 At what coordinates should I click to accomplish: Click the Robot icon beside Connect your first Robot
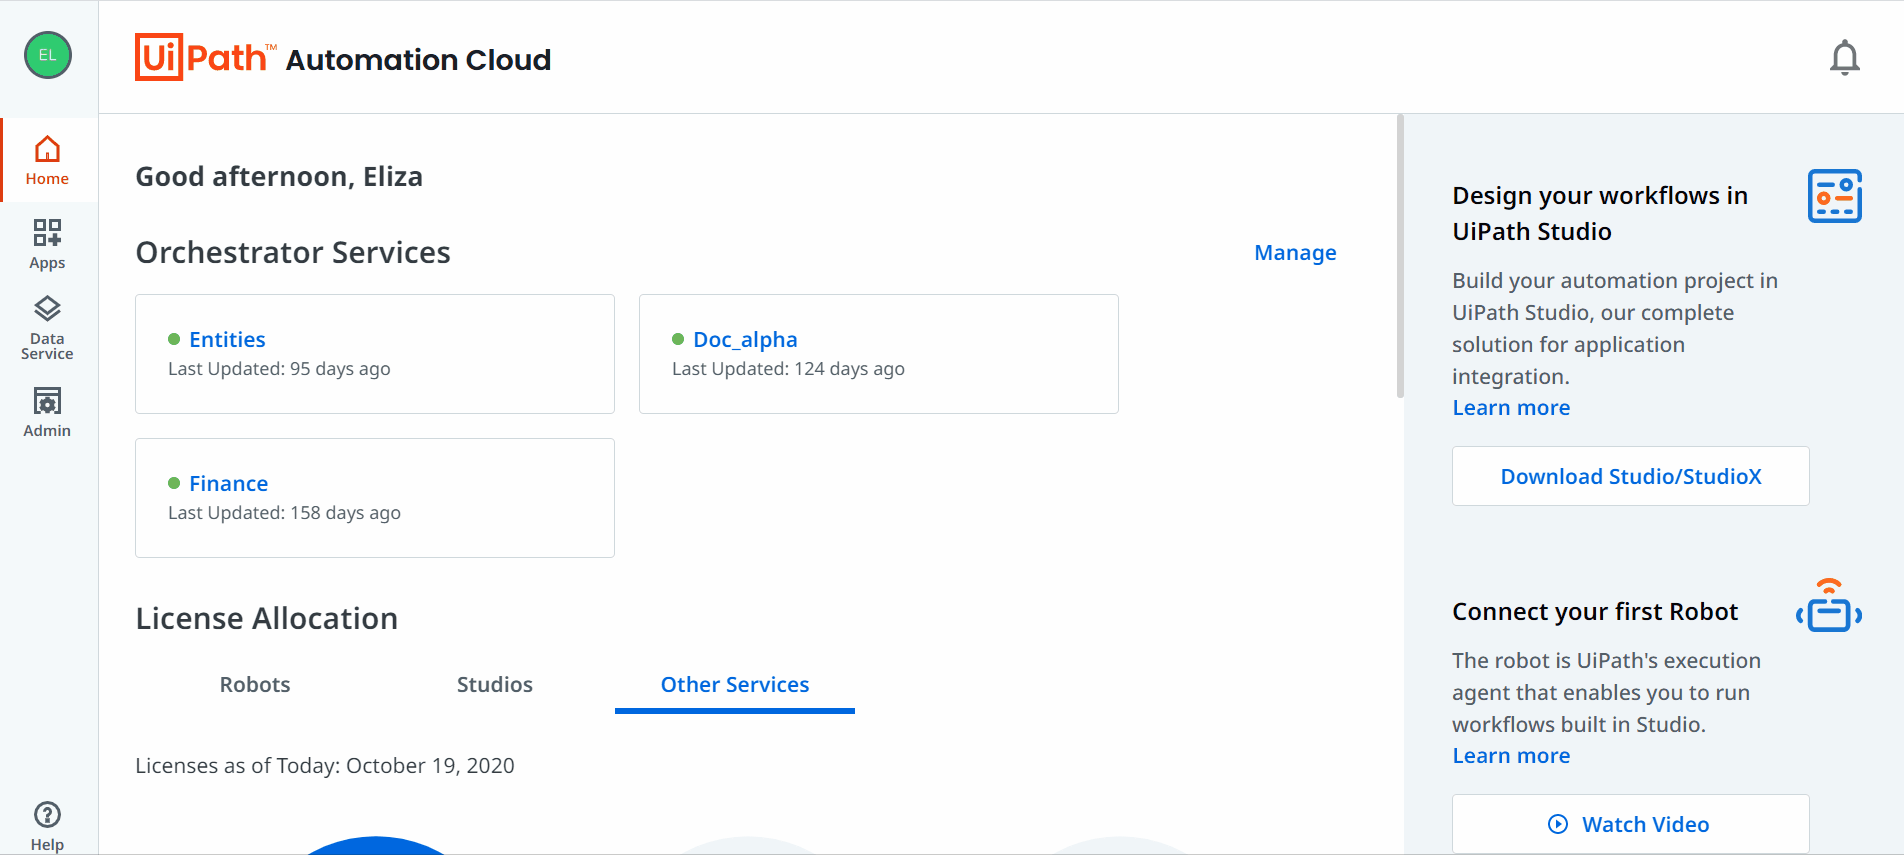[1829, 606]
